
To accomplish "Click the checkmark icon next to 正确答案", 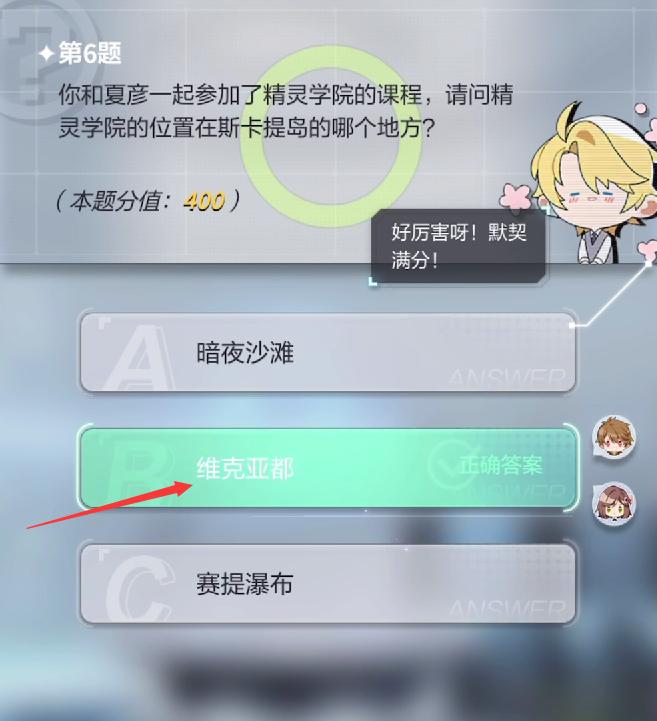I will [x=446, y=464].
